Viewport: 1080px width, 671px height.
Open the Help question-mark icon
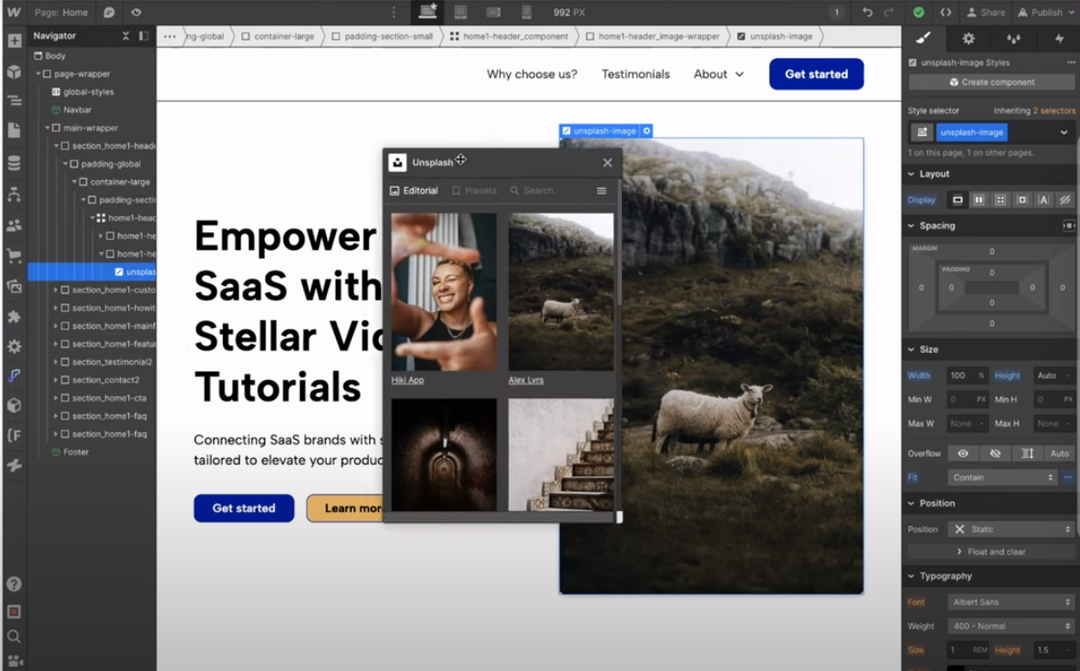(x=14, y=584)
